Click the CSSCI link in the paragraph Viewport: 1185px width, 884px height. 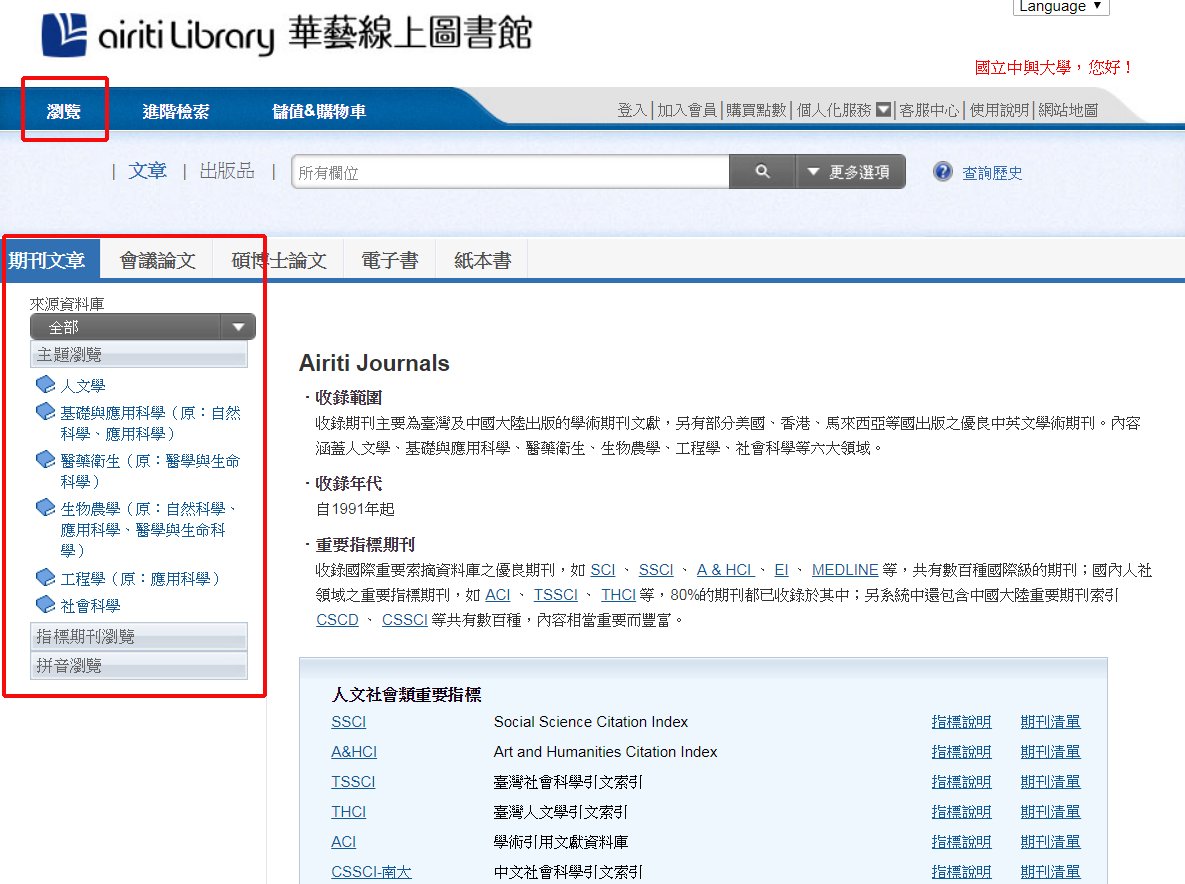click(x=404, y=620)
